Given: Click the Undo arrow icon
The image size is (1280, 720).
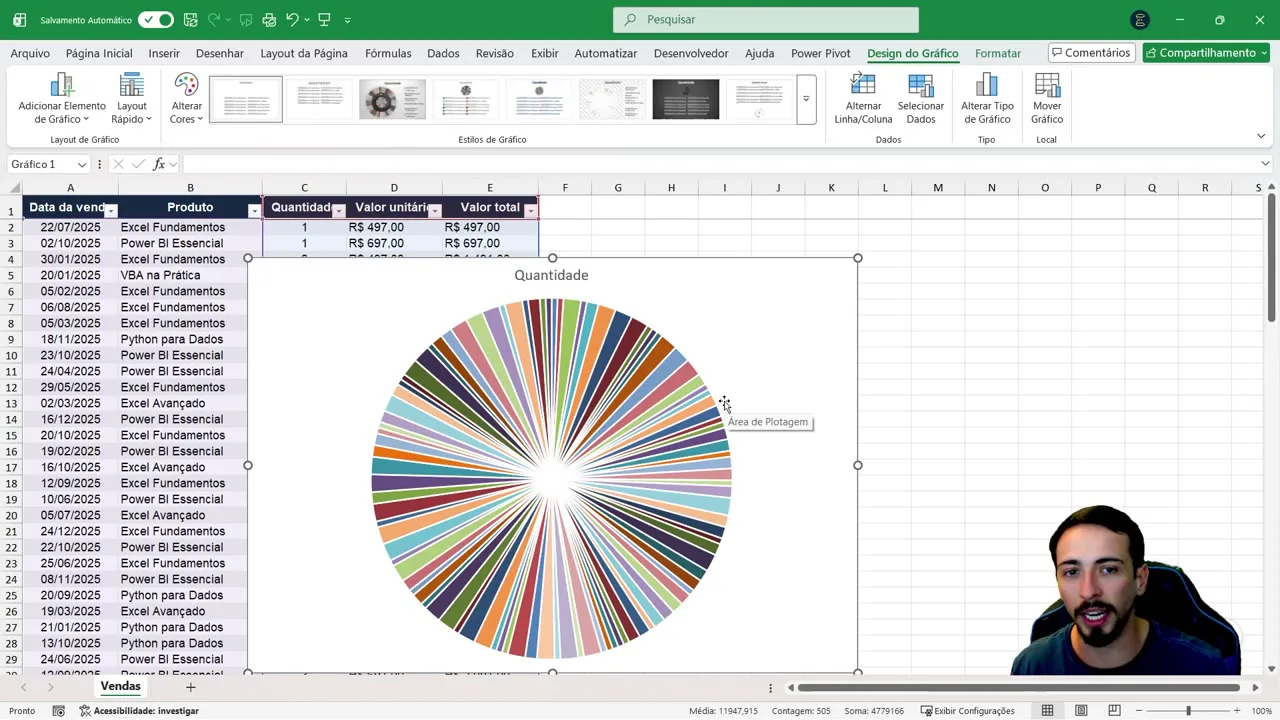Looking at the screenshot, I should 292,20.
